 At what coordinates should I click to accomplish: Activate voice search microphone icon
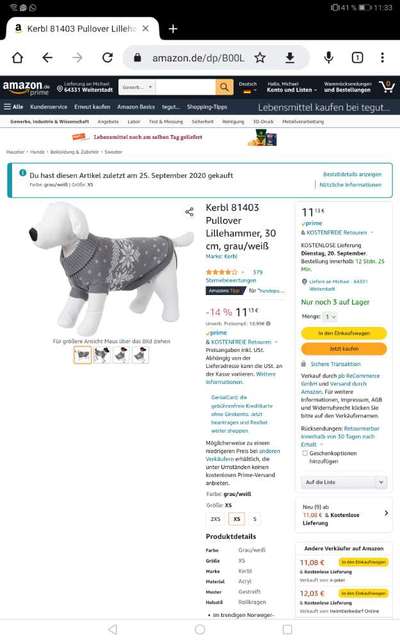click(329, 58)
